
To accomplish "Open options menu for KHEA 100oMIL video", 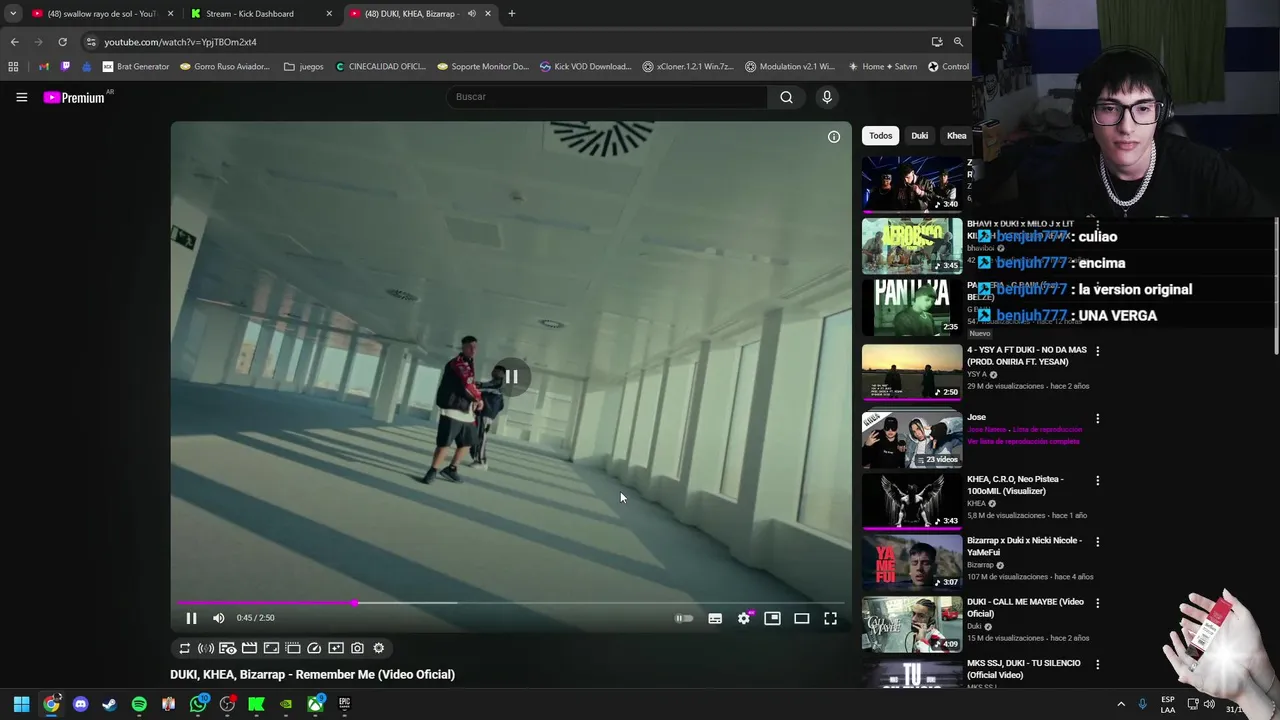I will (x=1097, y=480).
